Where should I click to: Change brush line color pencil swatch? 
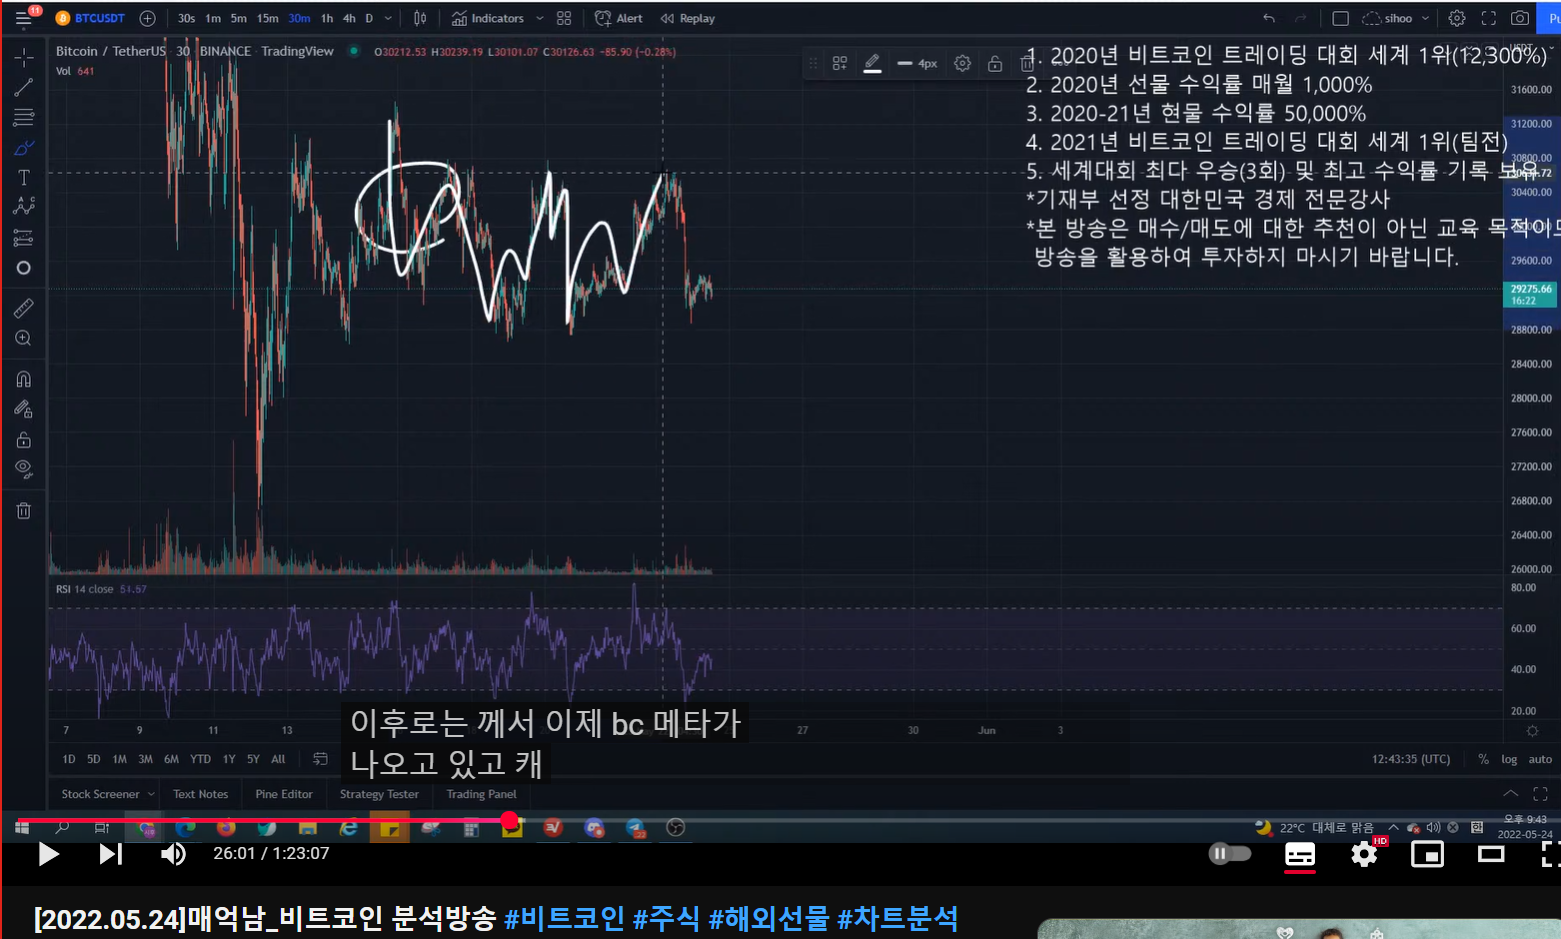(872, 63)
